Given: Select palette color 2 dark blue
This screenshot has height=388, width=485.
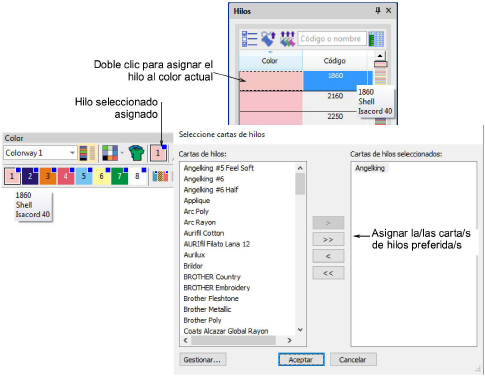Looking at the screenshot, I should (30, 176).
